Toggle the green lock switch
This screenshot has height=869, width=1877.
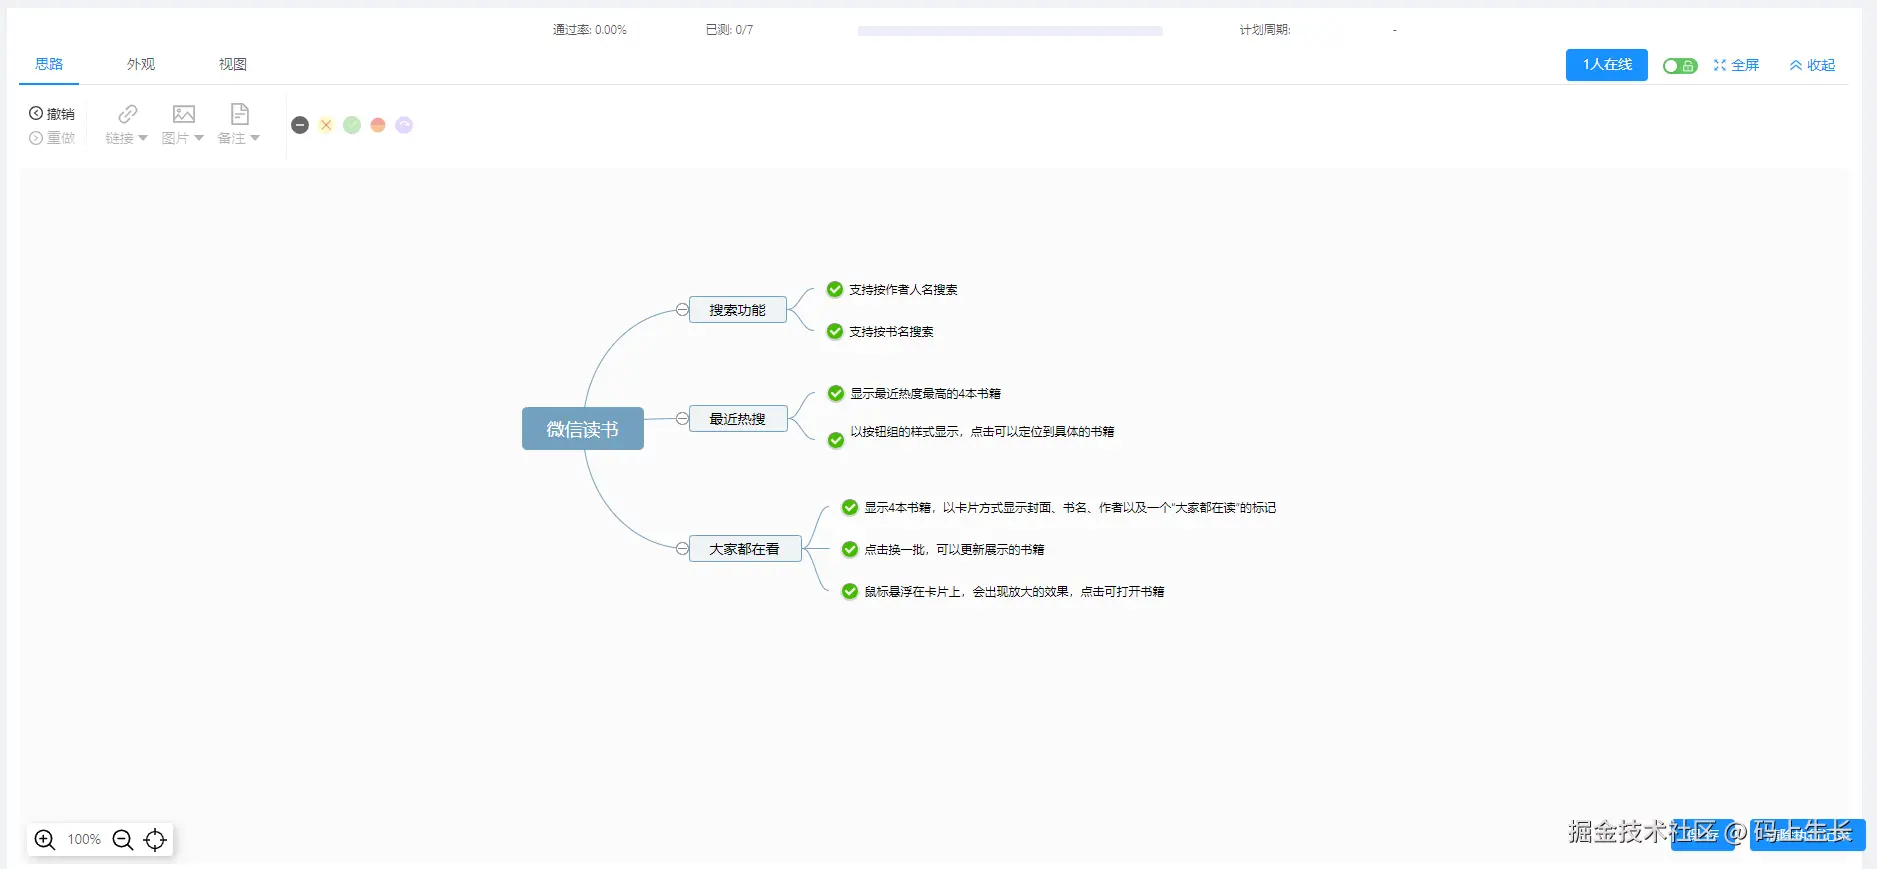pos(1680,66)
